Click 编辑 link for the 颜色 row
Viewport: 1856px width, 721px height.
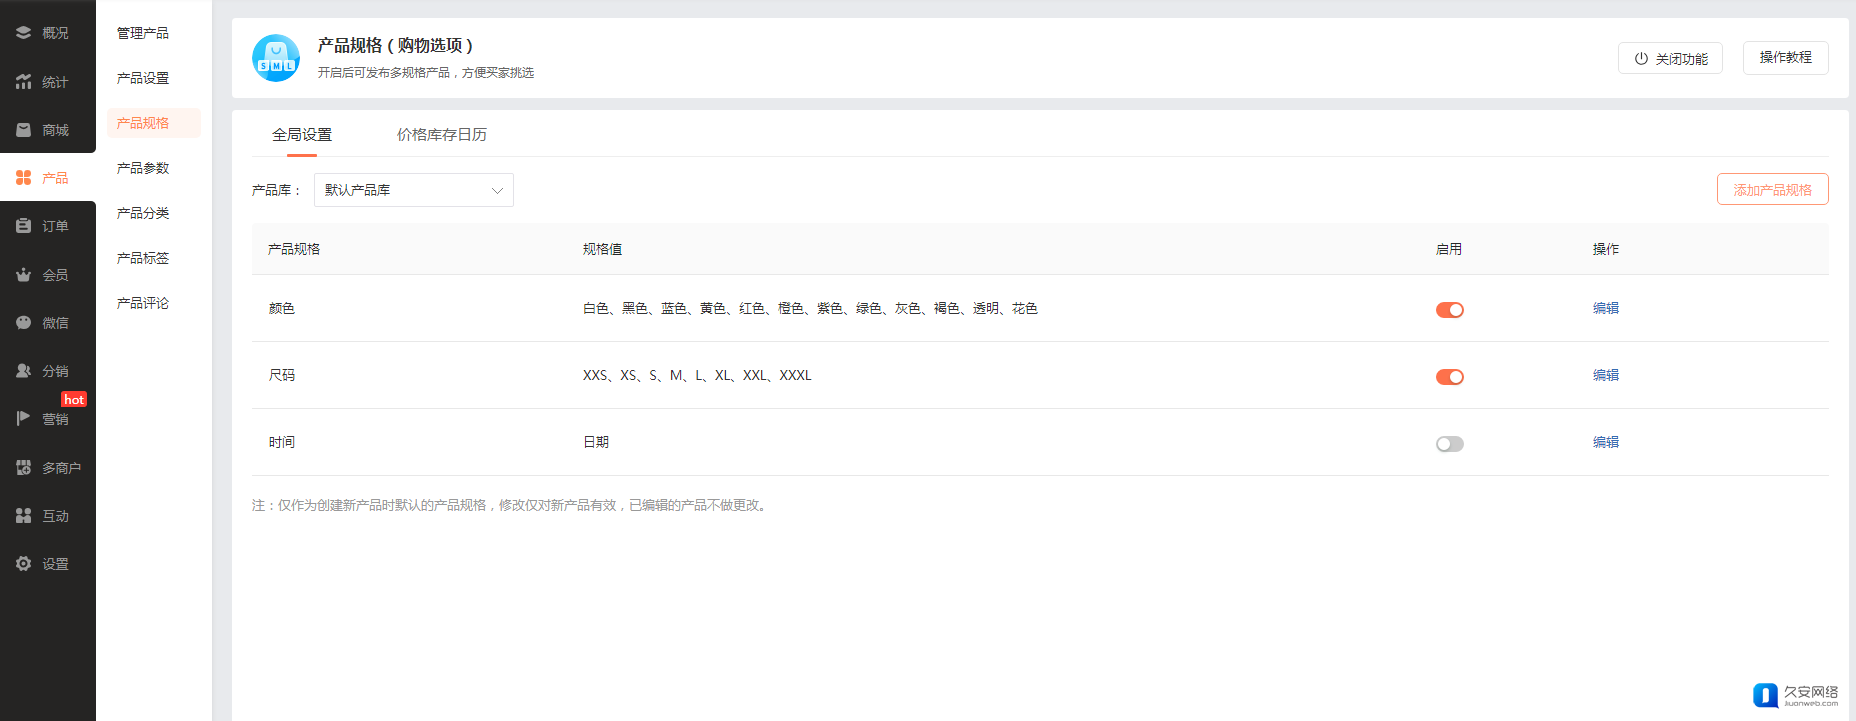tap(1605, 308)
